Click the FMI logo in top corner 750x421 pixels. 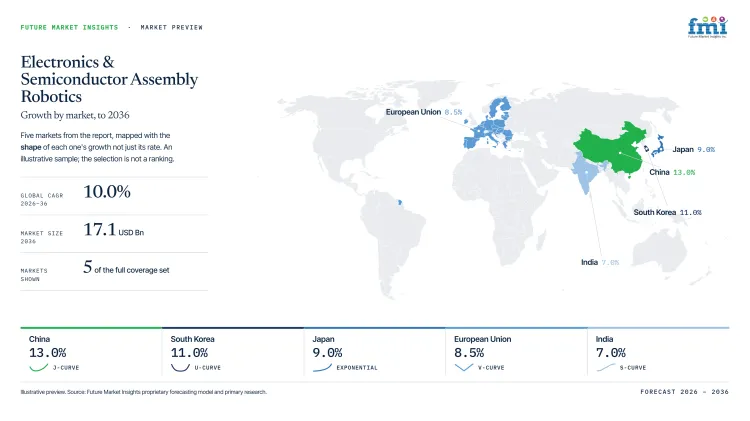[x=708, y=27]
